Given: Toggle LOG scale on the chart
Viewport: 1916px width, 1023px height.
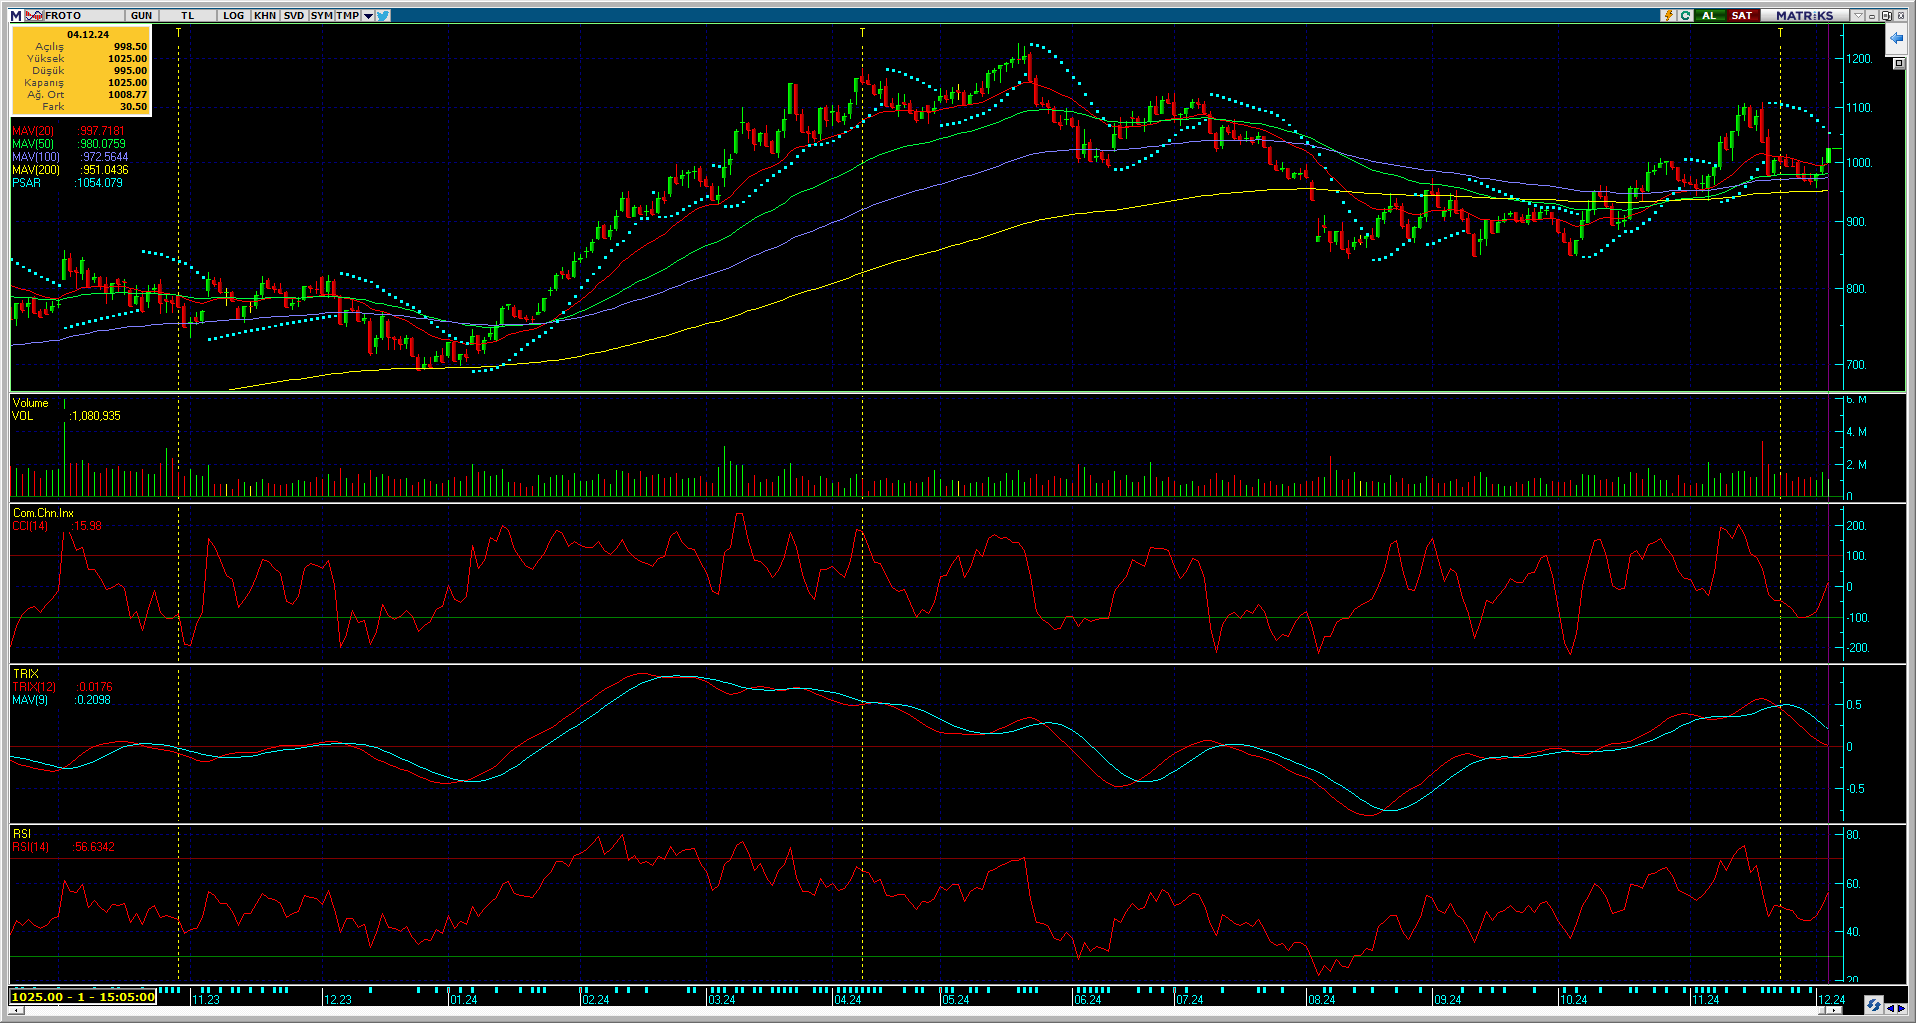Looking at the screenshot, I should [x=234, y=16].
